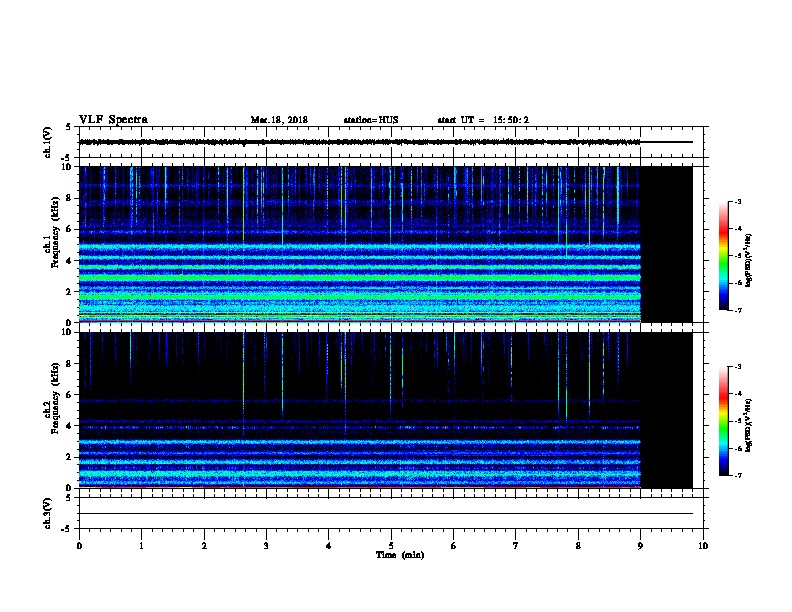The image size is (792, 612).
Task: Click the "ch.2 Frequency (kHz)" axis label
Action: point(51,398)
